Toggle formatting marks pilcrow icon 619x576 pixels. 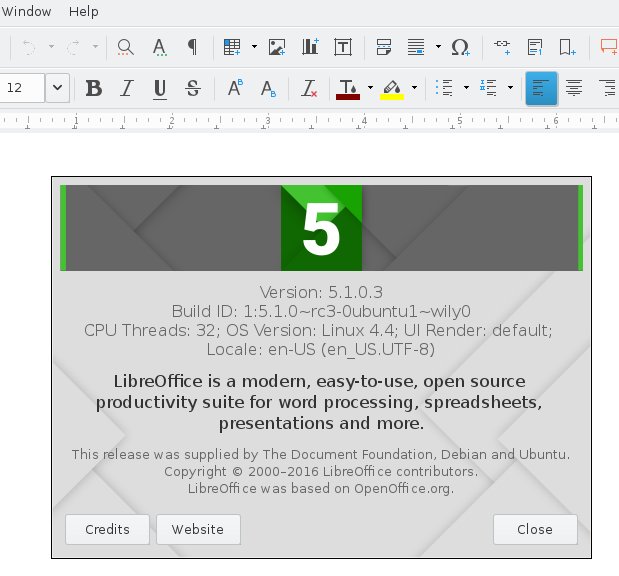coord(192,47)
